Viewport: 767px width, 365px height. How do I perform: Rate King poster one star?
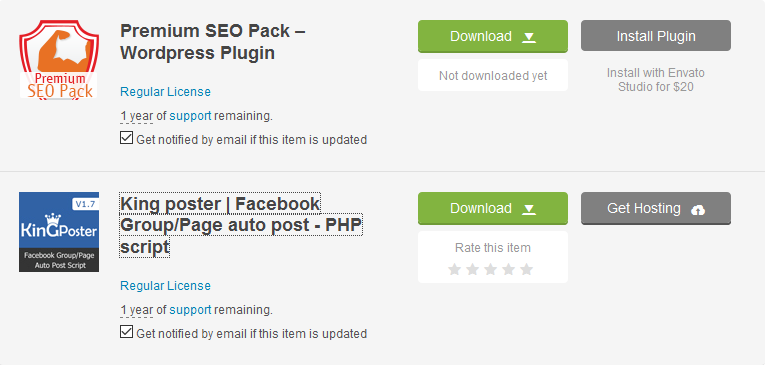pyautogui.click(x=454, y=269)
